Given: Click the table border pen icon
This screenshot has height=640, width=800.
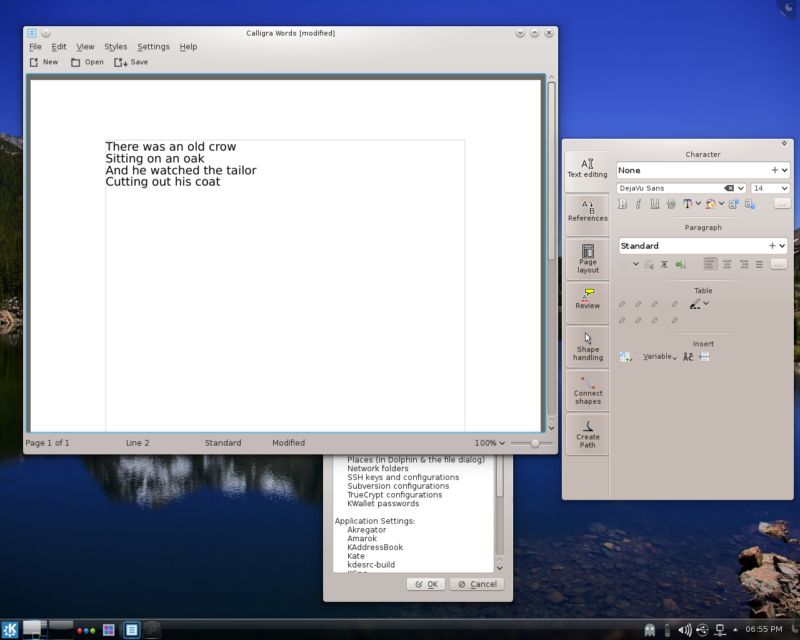Looking at the screenshot, I should pyautogui.click(x=695, y=304).
